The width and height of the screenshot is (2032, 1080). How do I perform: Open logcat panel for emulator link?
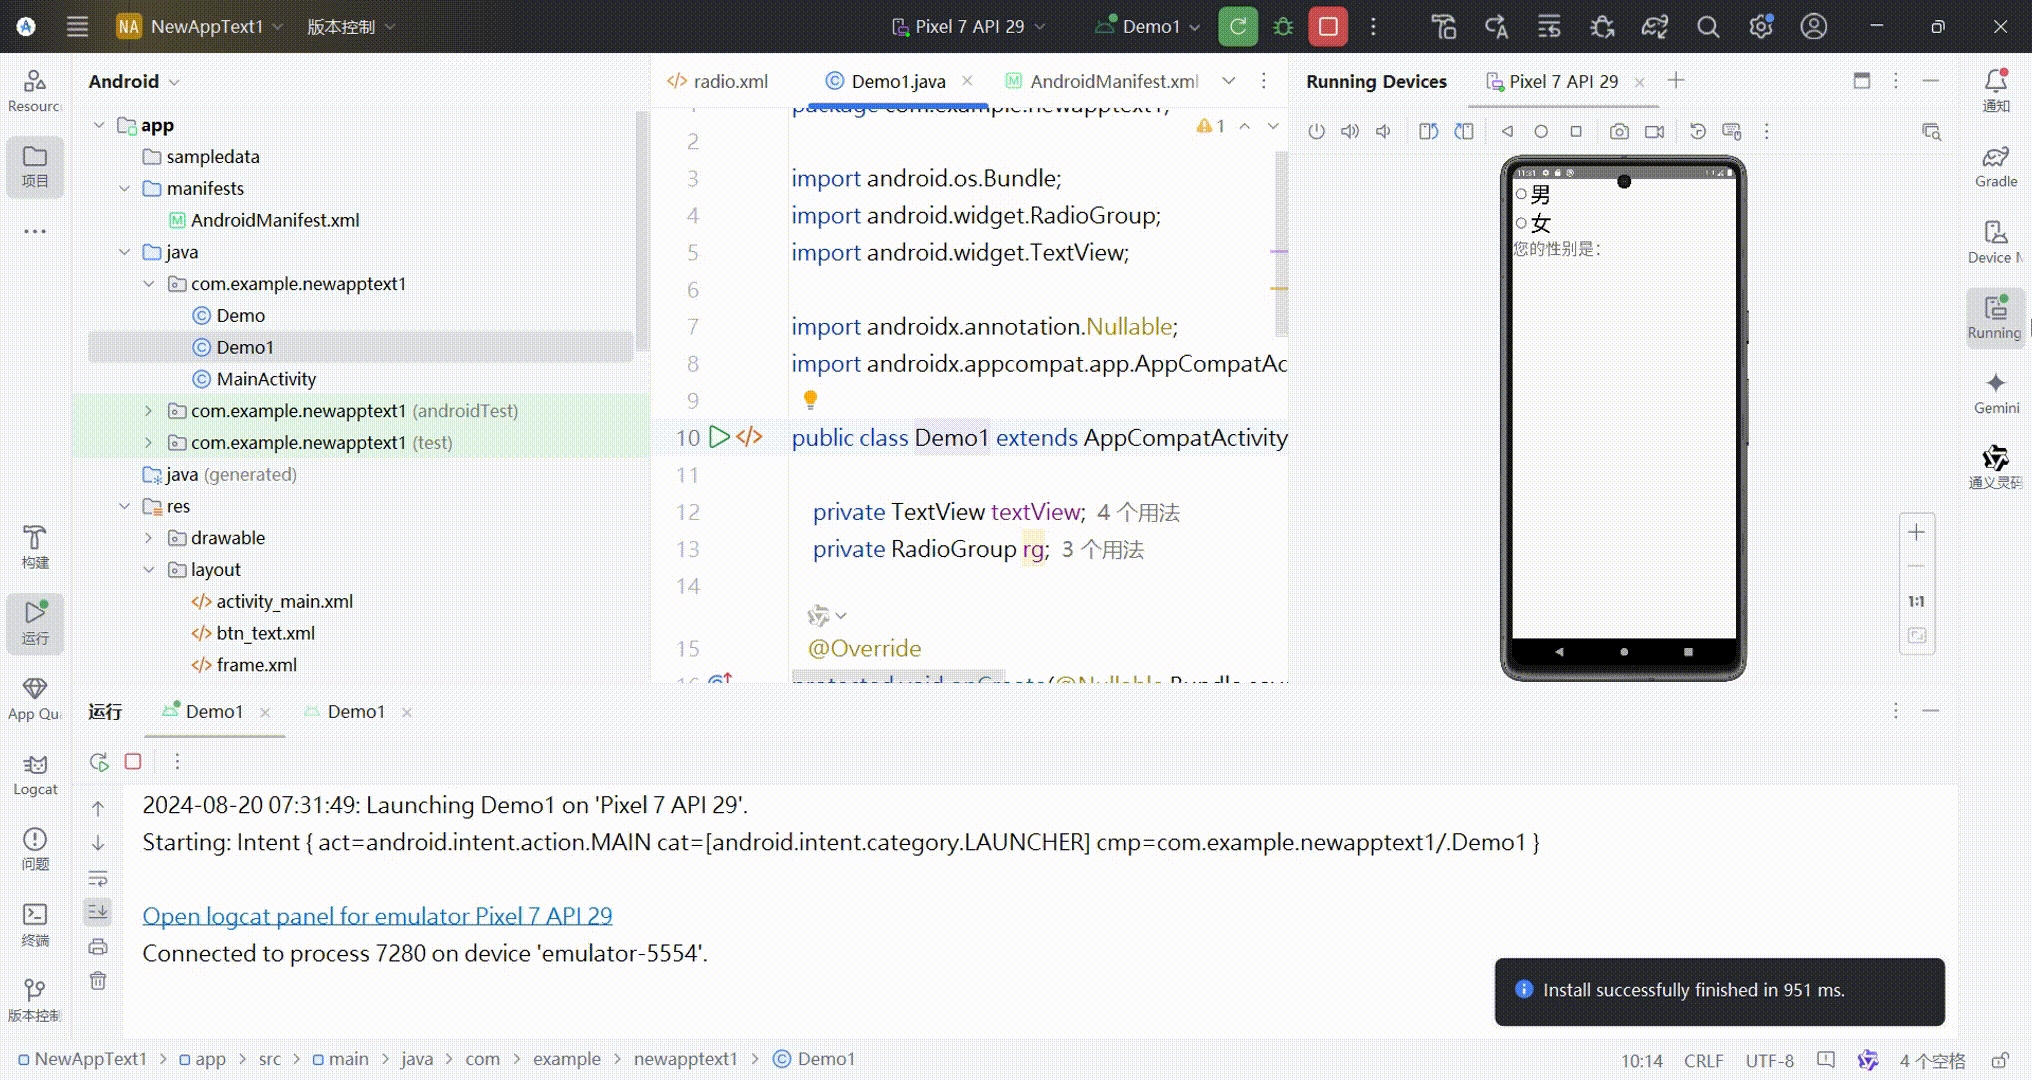pyautogui.click(x=377, y=916)
